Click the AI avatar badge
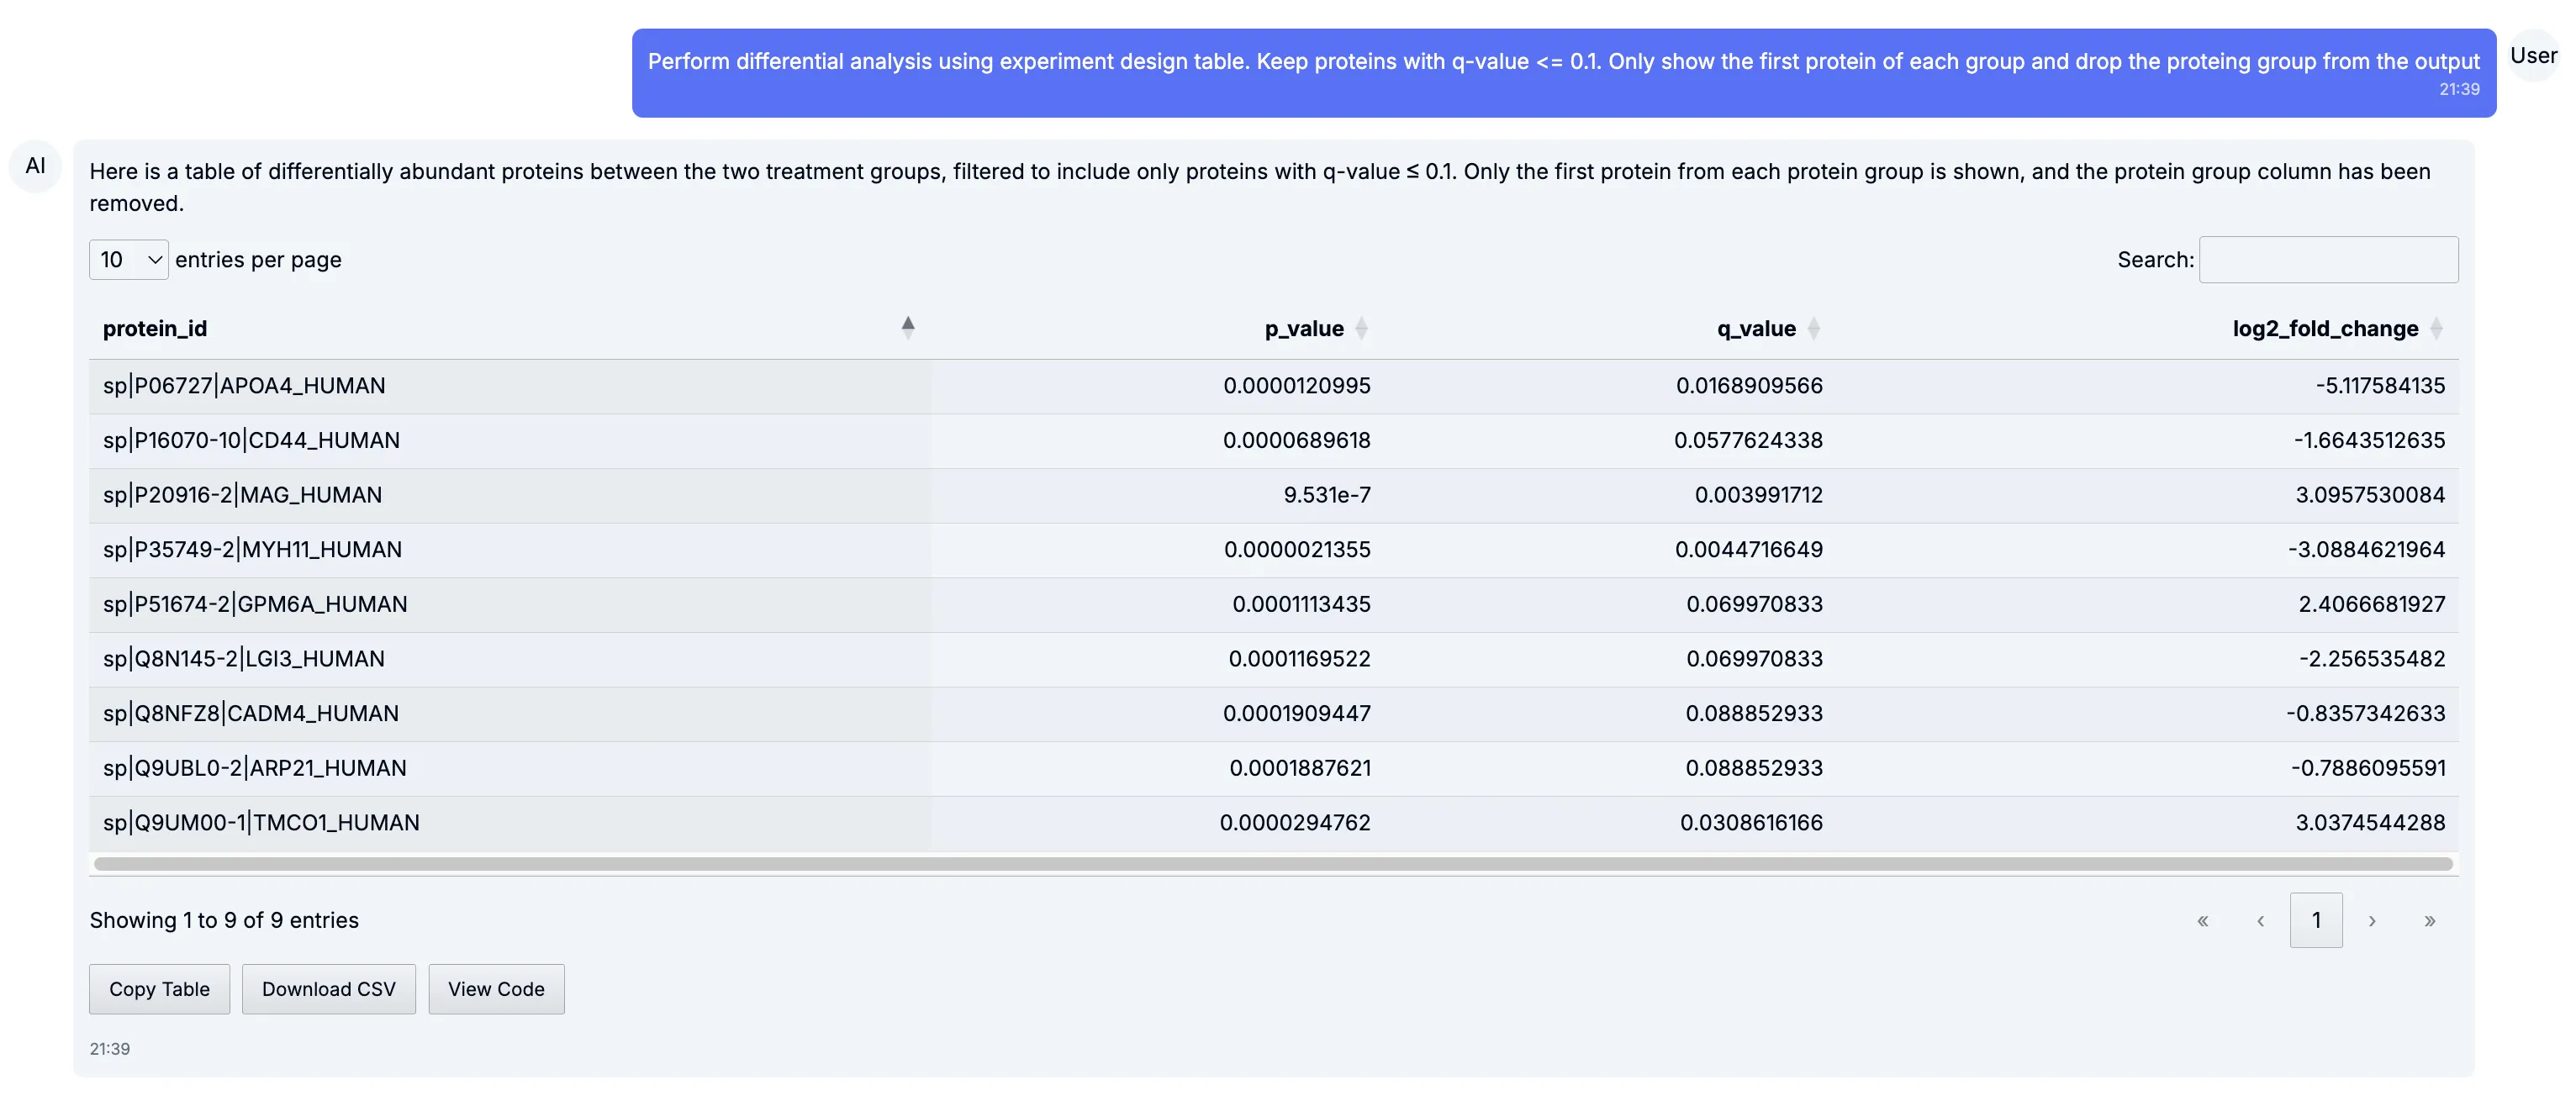Screen dimensions: 2576x1101 [x=35, y=166]
